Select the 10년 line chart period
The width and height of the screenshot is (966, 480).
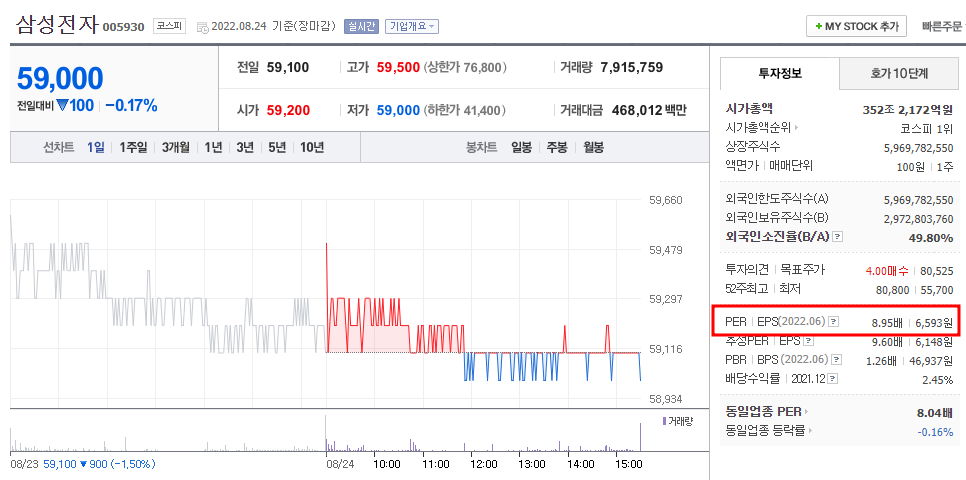pyautogui.click(x=312, y=147)
